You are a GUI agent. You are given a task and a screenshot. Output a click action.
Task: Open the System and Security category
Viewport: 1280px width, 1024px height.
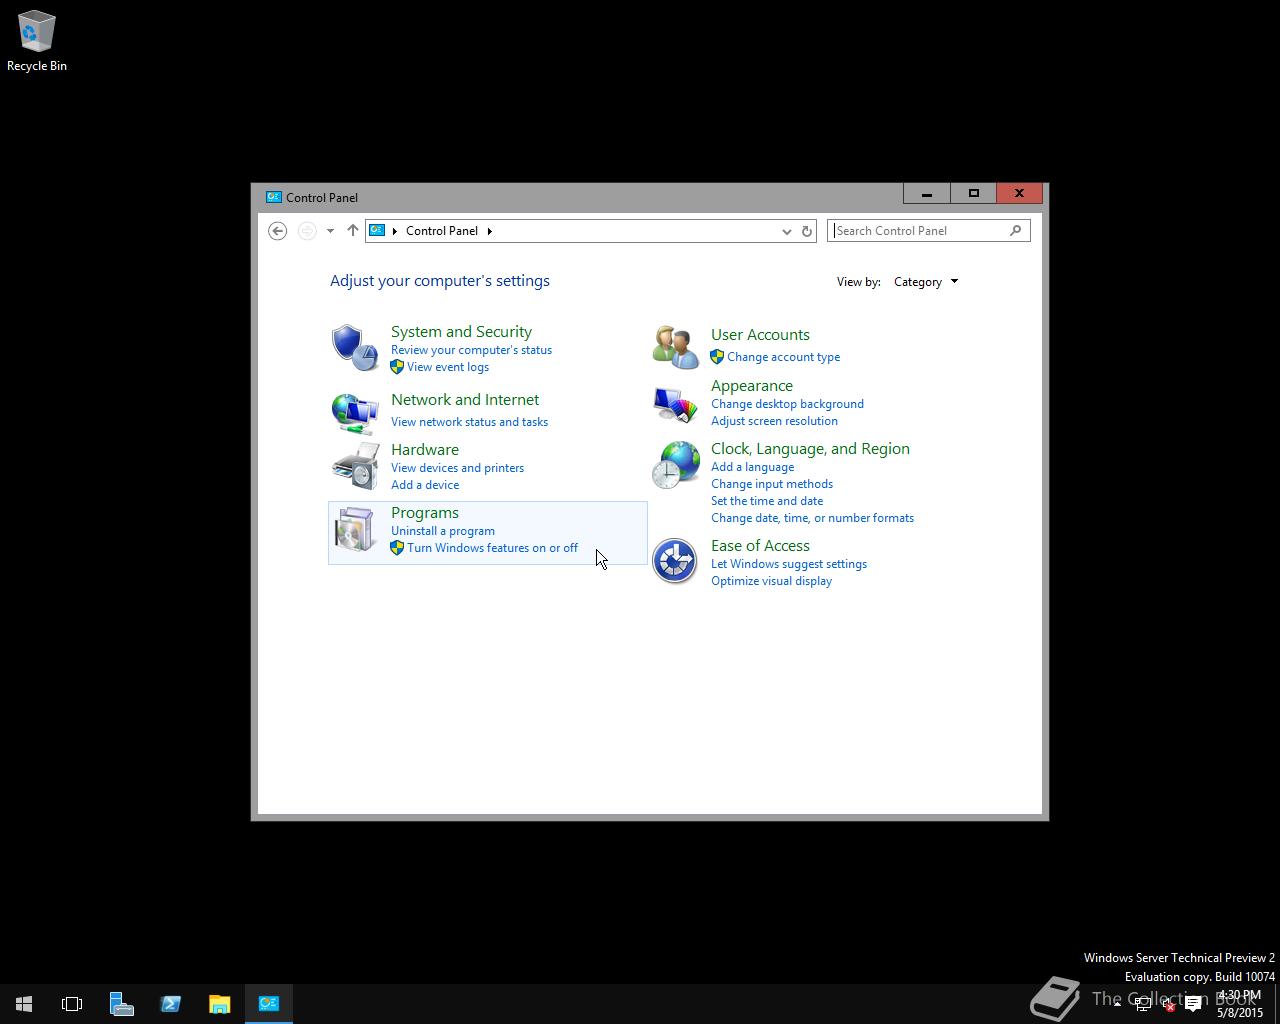[461, 332]
